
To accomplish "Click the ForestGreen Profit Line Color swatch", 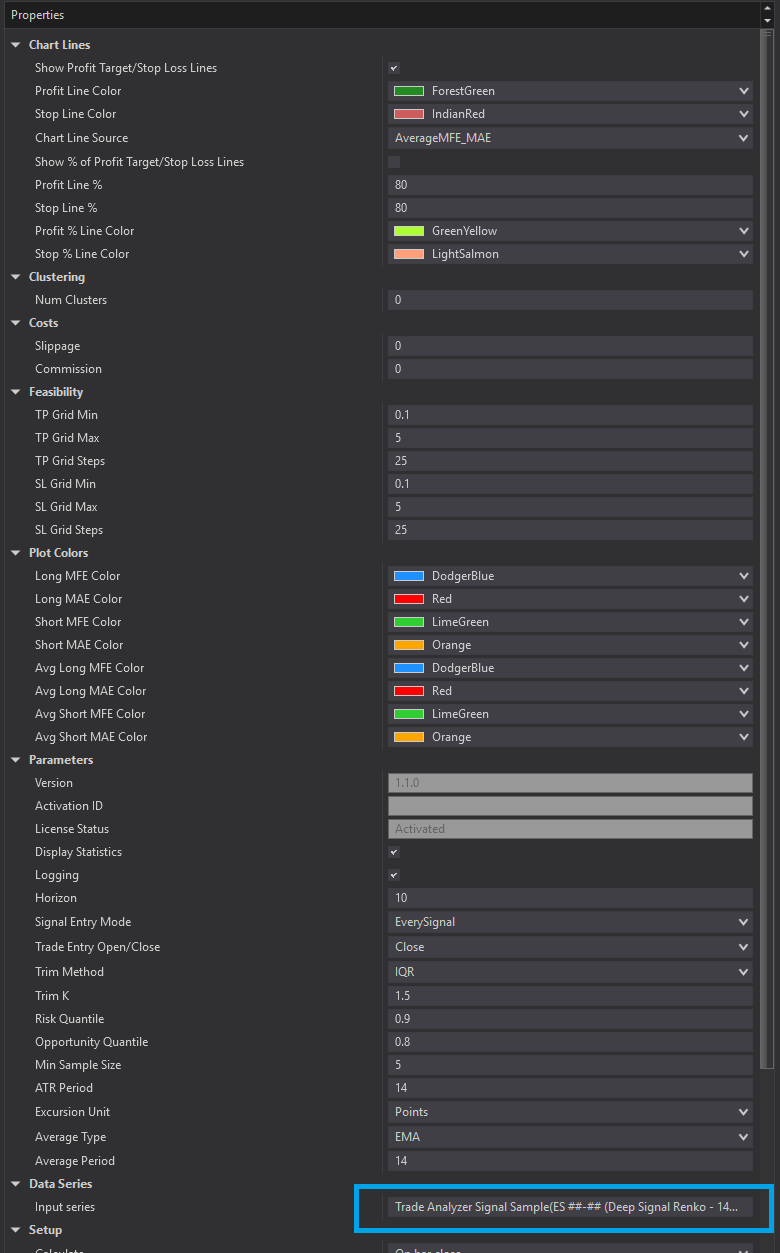I will 409,91.
